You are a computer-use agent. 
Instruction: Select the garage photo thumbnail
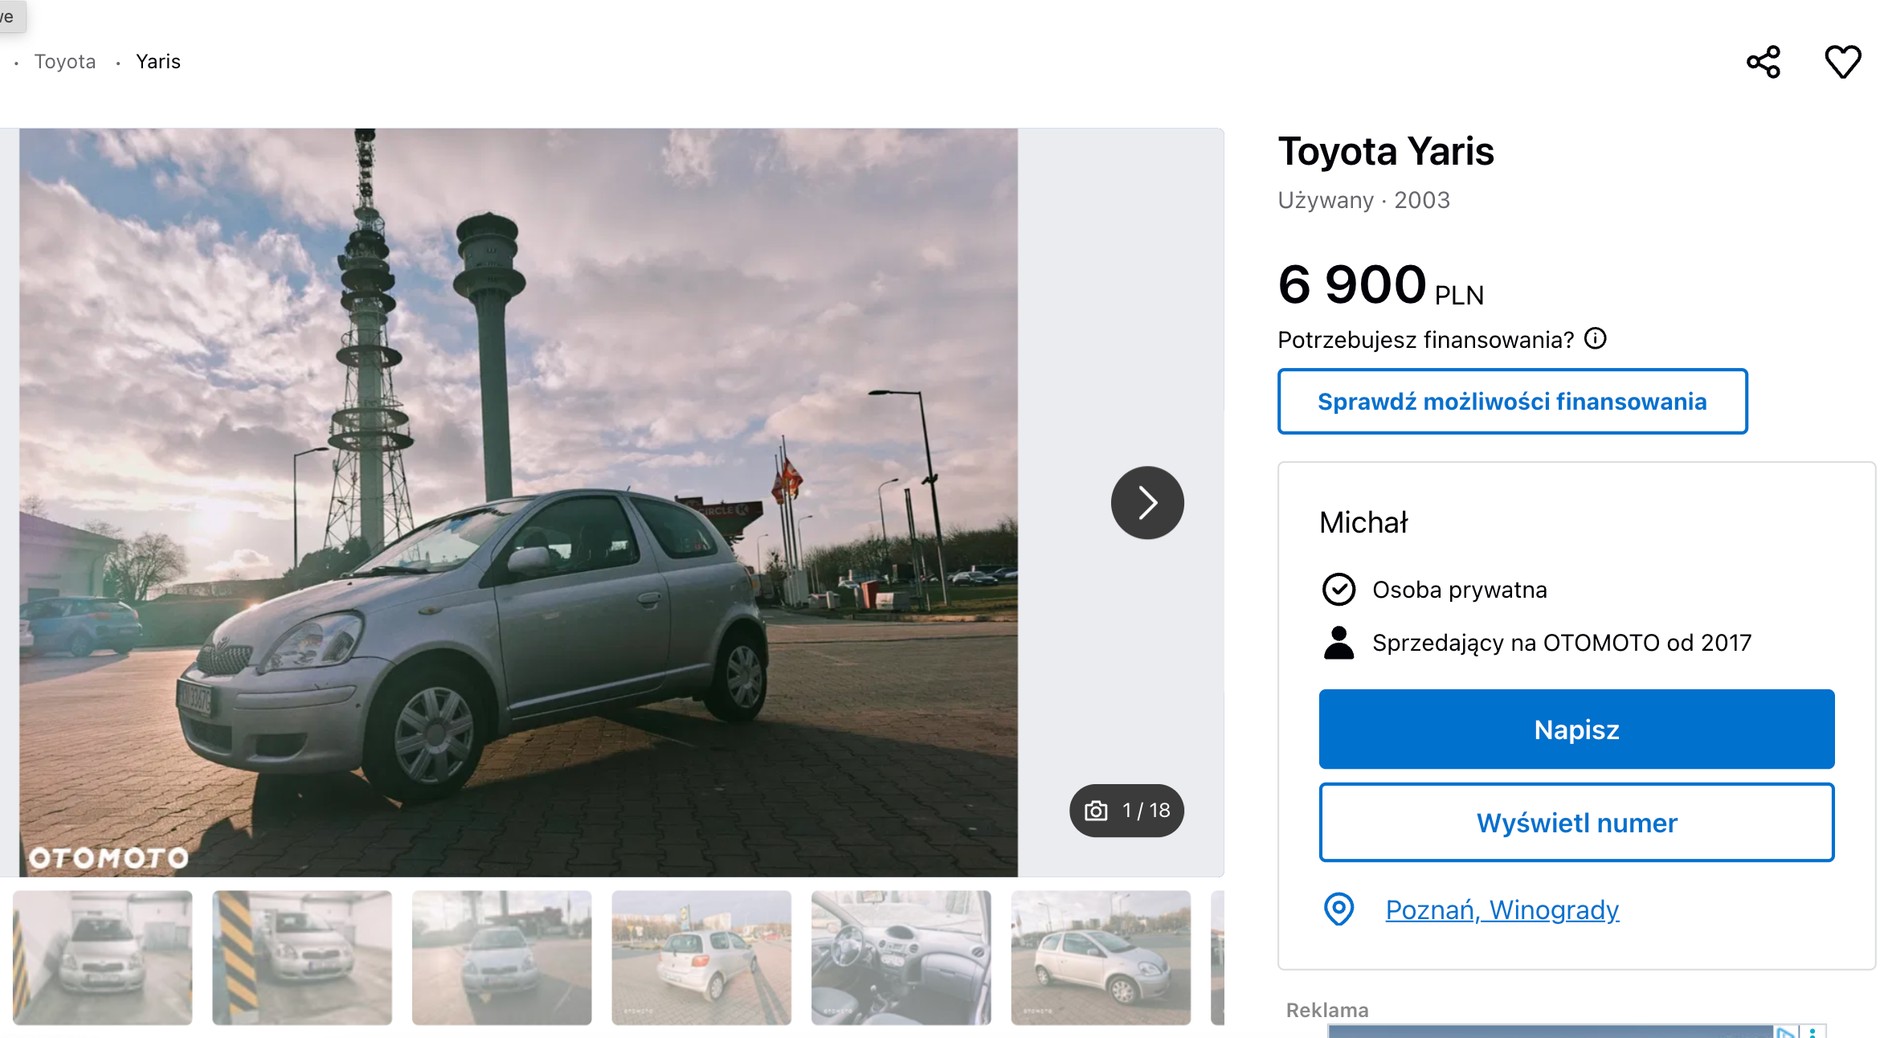pos(100,957)
